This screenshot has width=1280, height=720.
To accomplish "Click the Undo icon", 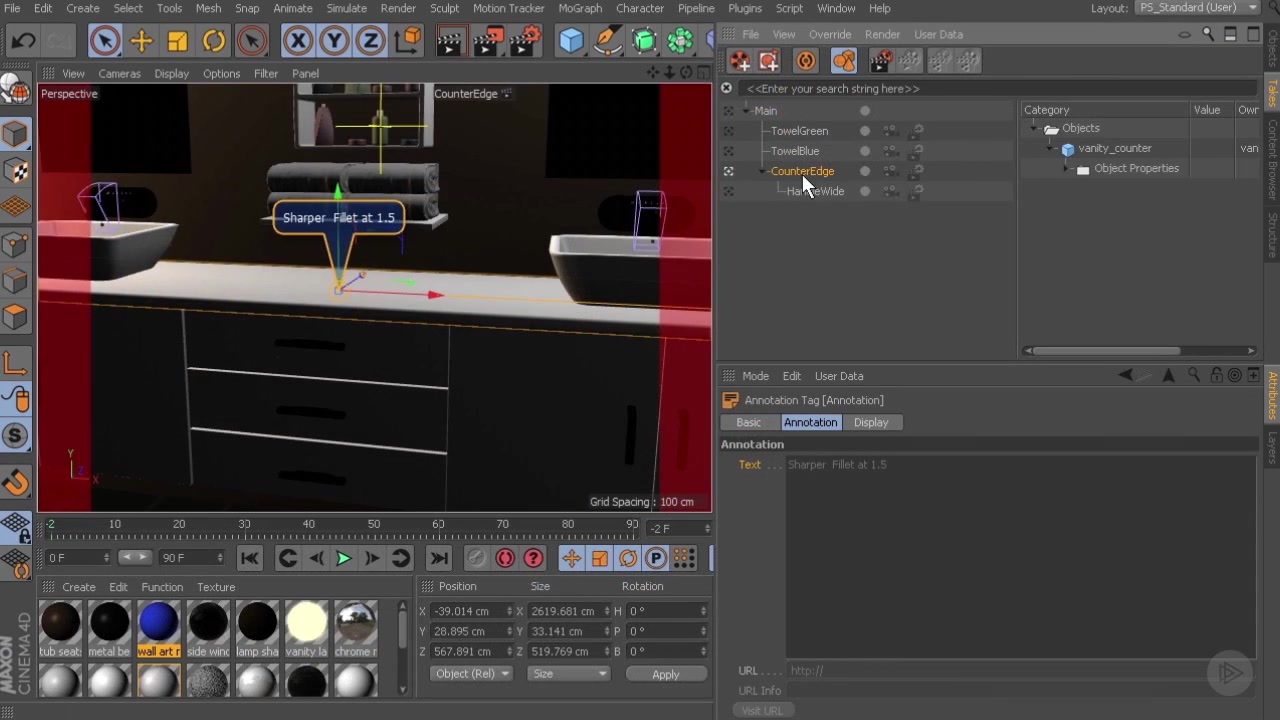I will [x=20, y=40].
